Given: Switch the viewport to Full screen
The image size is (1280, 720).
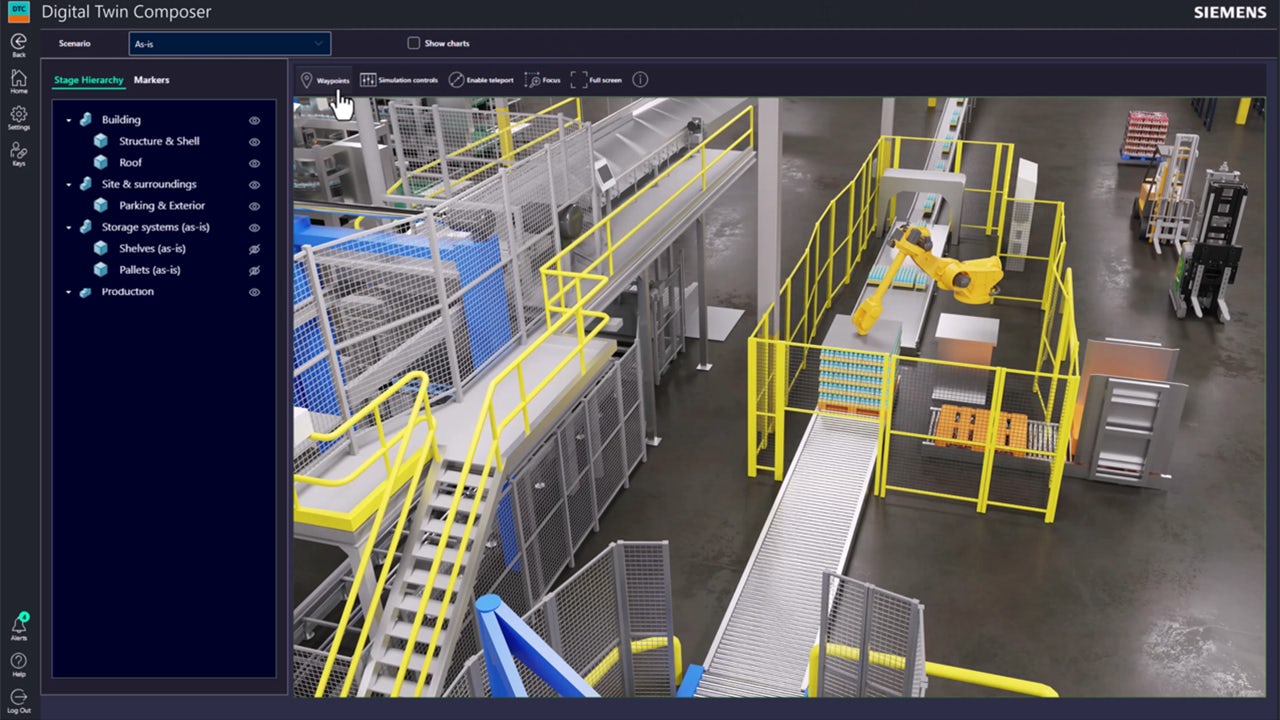Looking at the screenshot, I should (596, 80).
